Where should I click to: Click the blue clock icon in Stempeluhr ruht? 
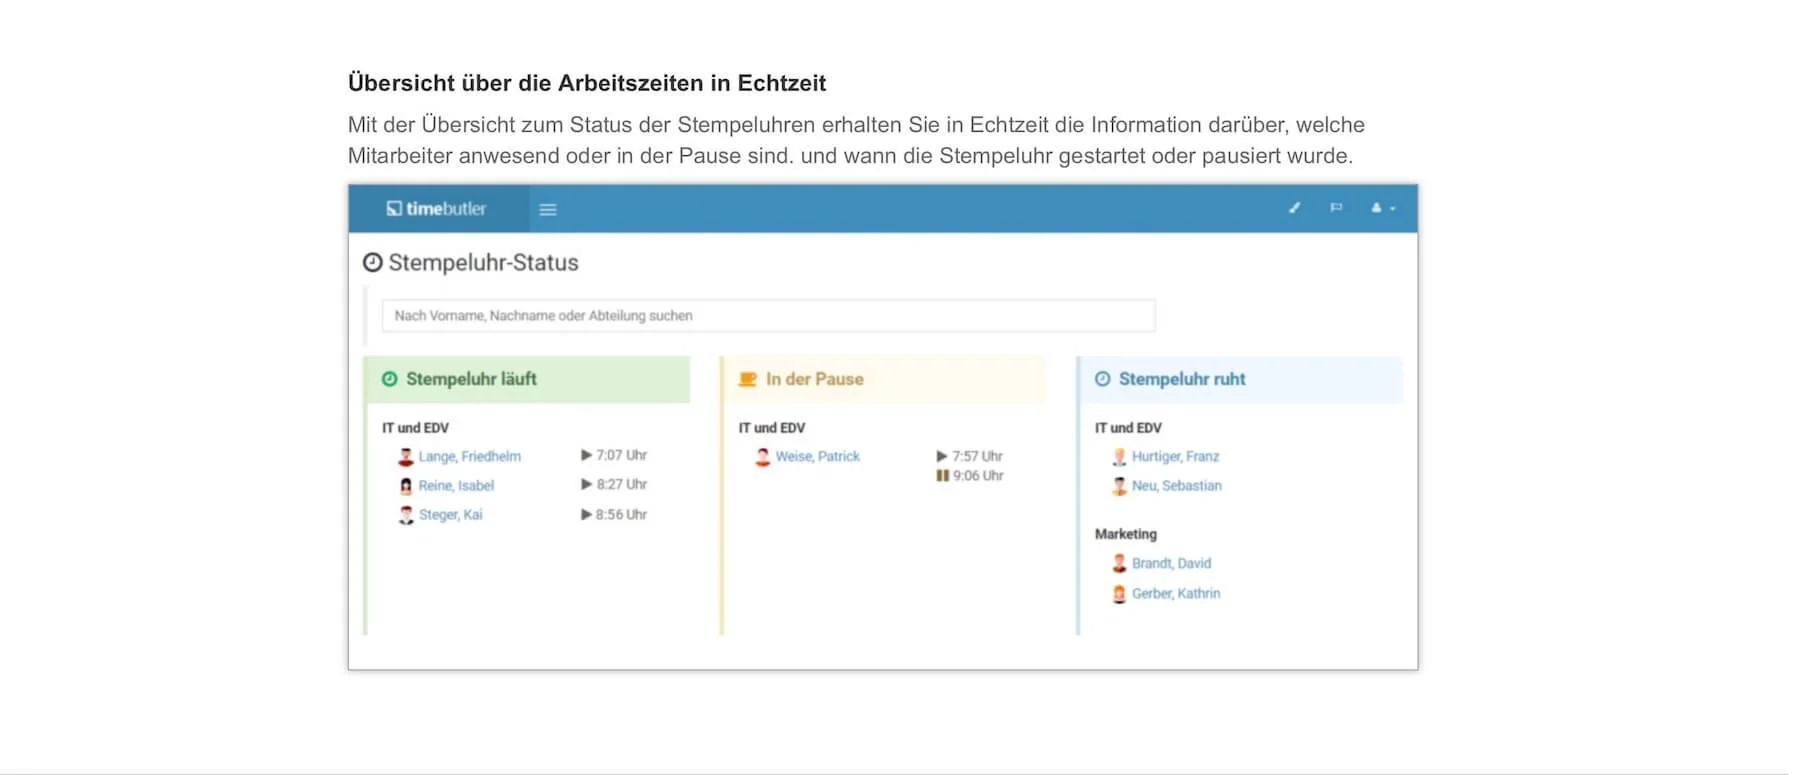pos(1103,379)
